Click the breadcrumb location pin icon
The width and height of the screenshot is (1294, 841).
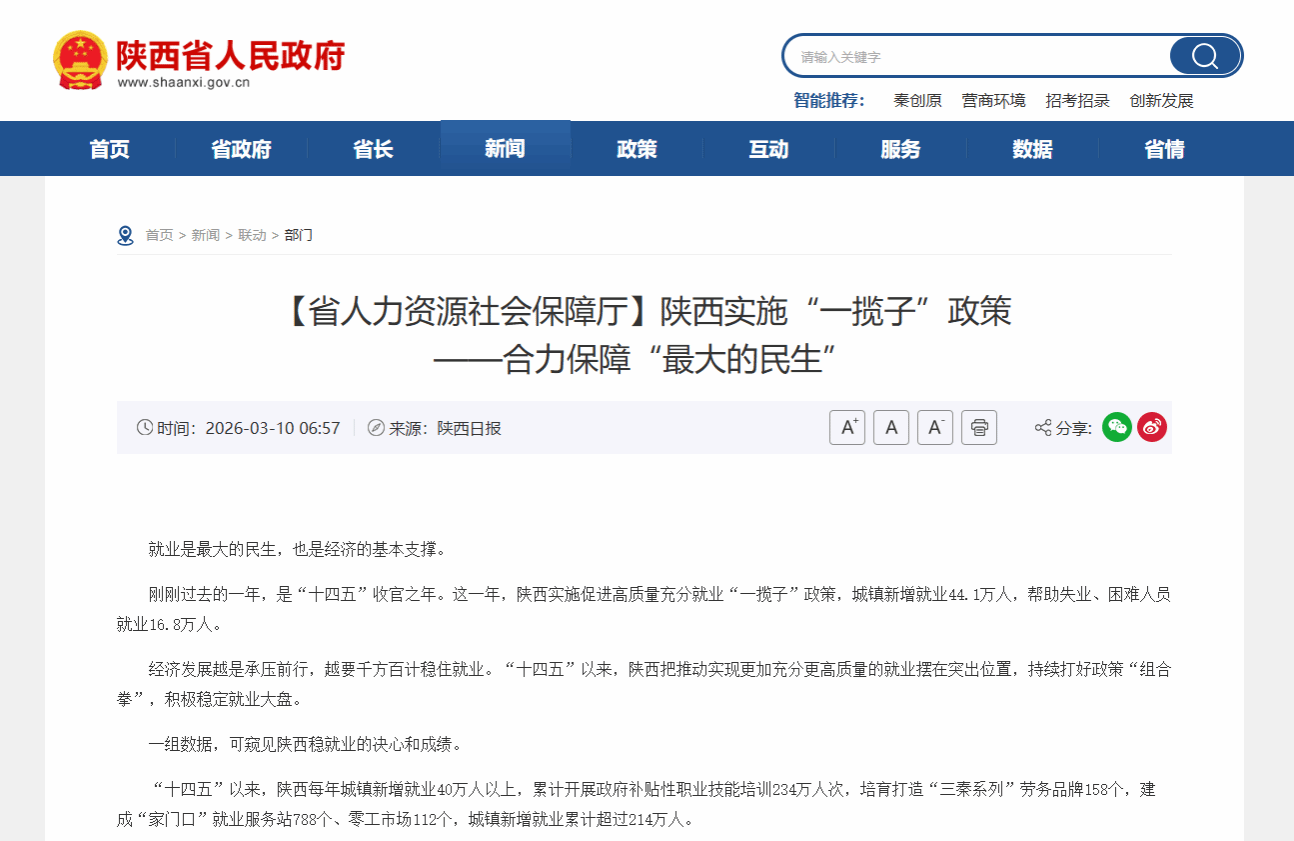pos(125,235)
